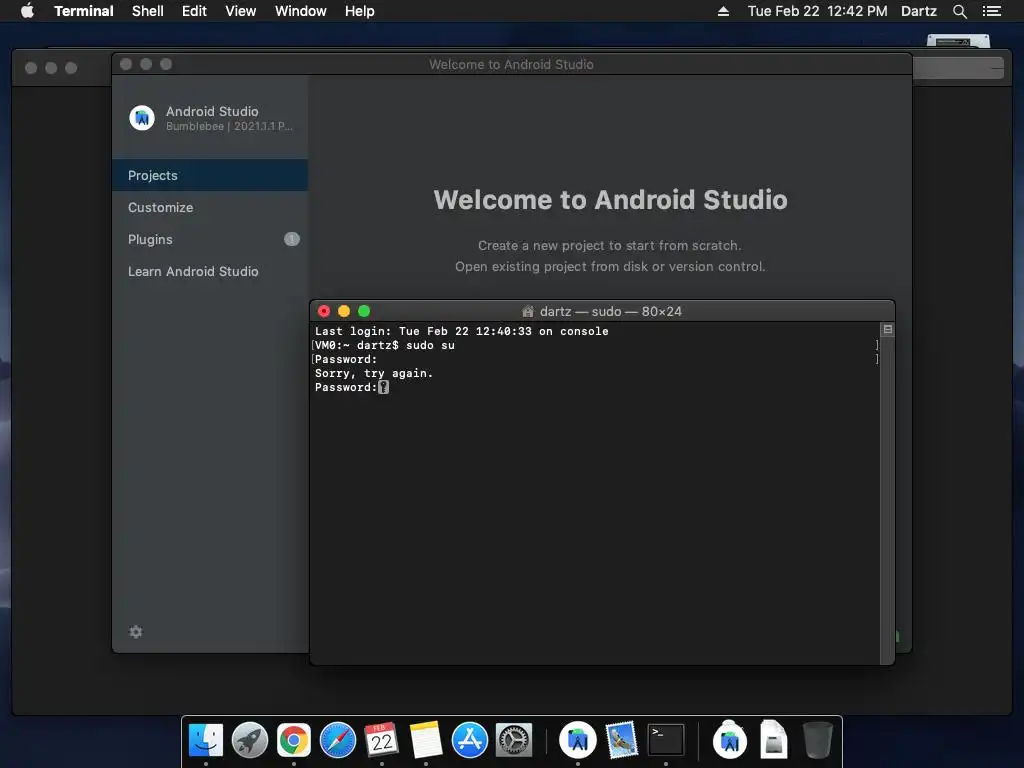Viewport: 1024px width, 768px height.
Task: Minimize Terminal window with yellow button
Action: [344, 311]
